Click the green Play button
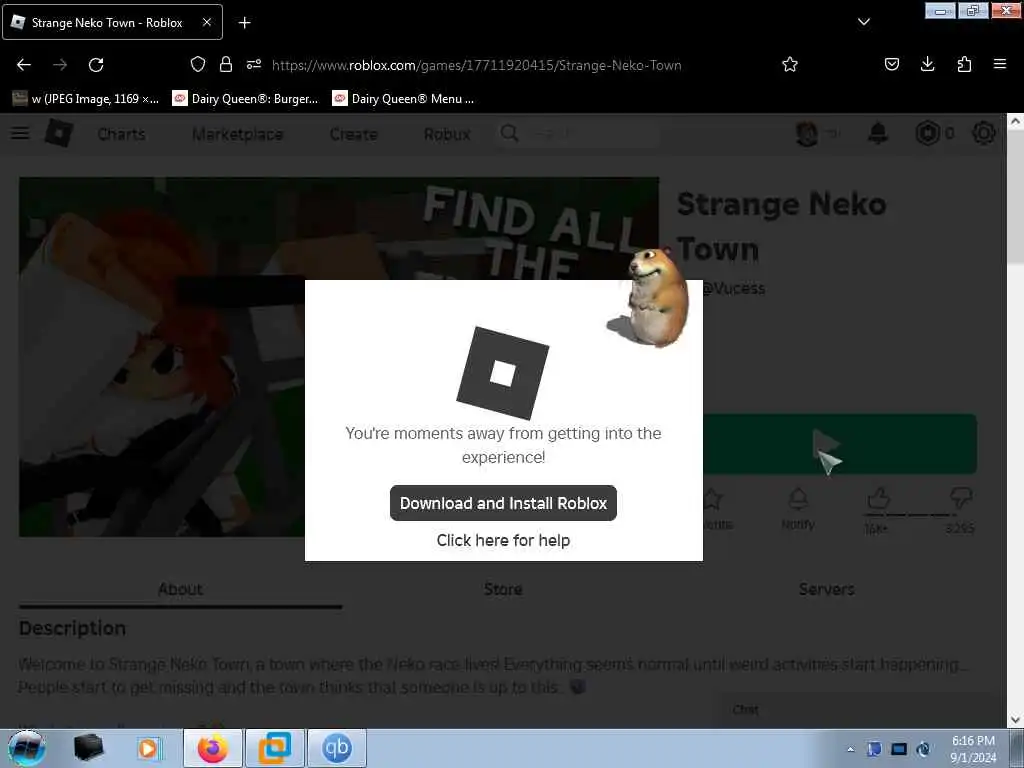Viewport: 1024px width, 768px height. tap(839, 444)
